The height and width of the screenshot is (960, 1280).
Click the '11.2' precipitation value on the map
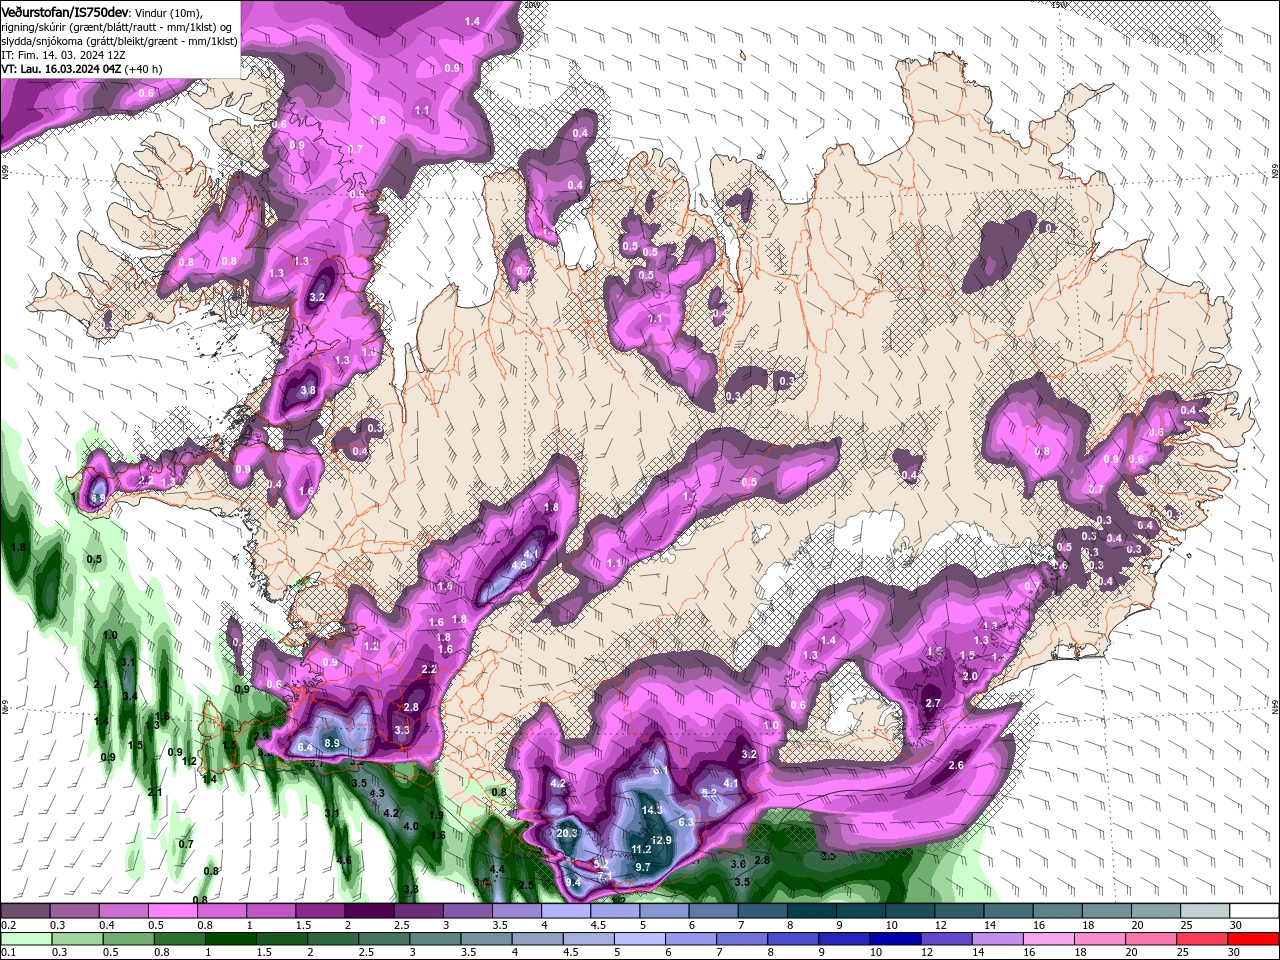641,850
